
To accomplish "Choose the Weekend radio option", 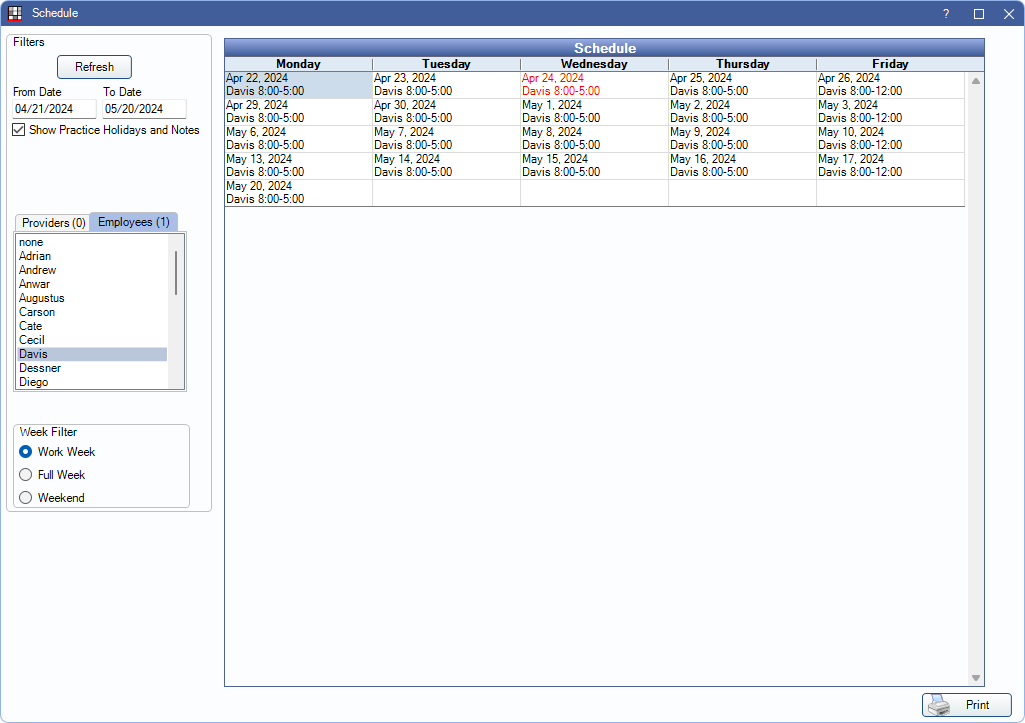I will 26,498.
